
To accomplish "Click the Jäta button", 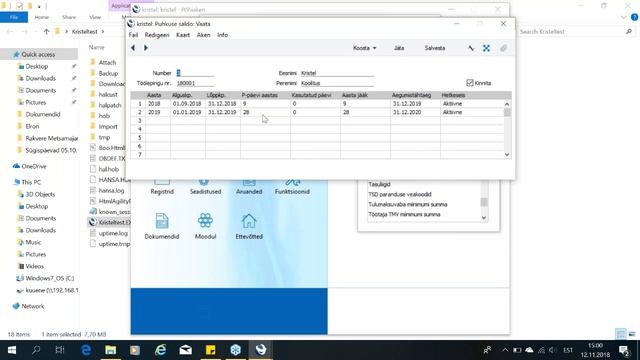I will pyautogui.click(x=399, y=48).
